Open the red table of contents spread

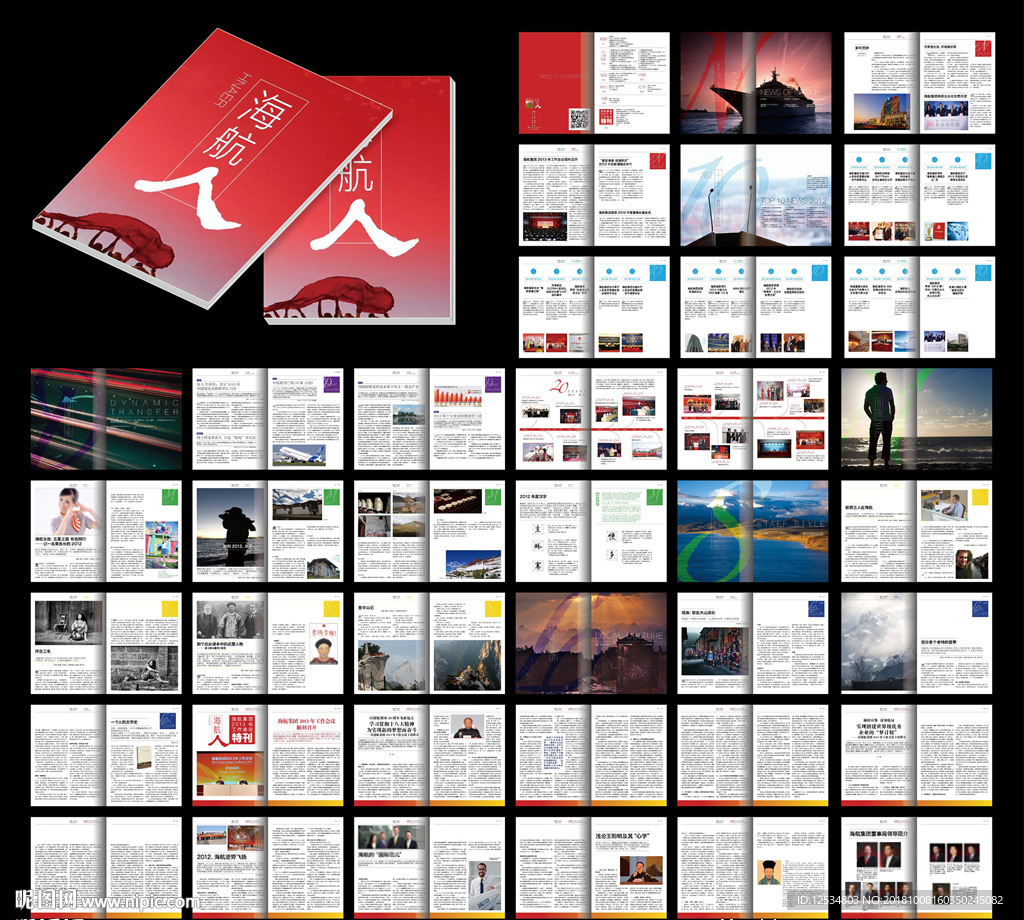(x=594, y=83)
